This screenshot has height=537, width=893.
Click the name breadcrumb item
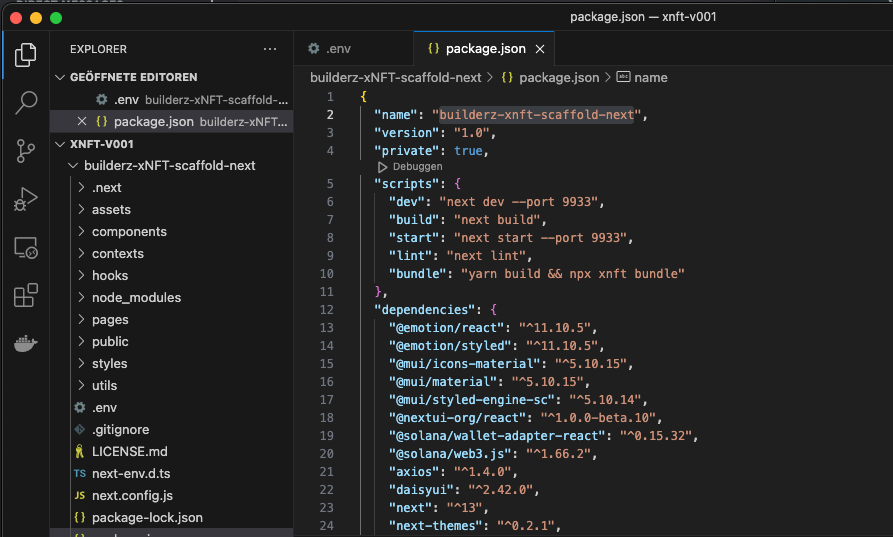[650, 77]
